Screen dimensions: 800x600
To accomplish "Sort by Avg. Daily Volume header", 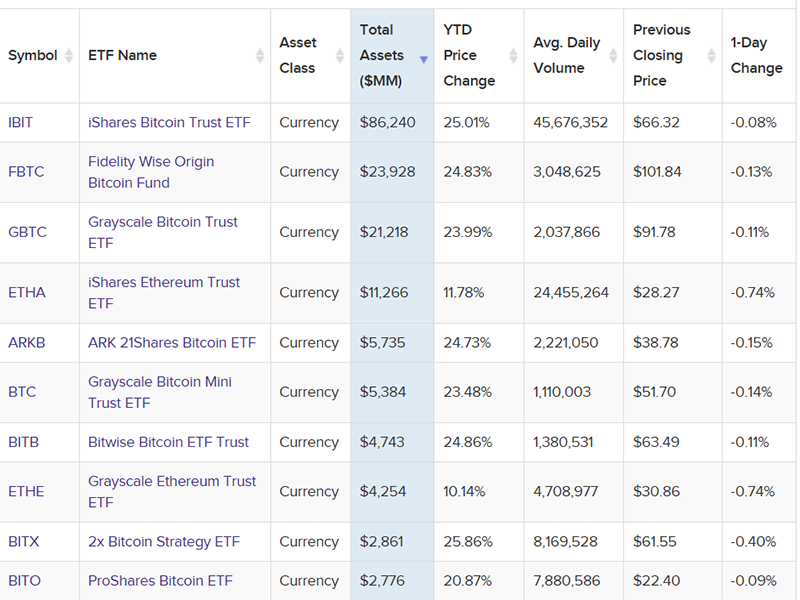I will [x=567, y=56].
